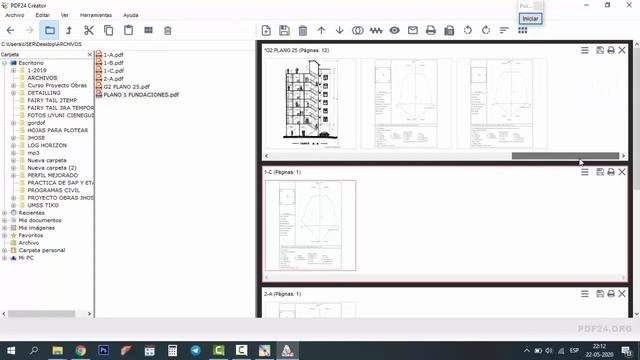The height and width of the screenshot is (360, 640).
Task: Select file 1-A.pdf
Action: click(x=113, y=55)
